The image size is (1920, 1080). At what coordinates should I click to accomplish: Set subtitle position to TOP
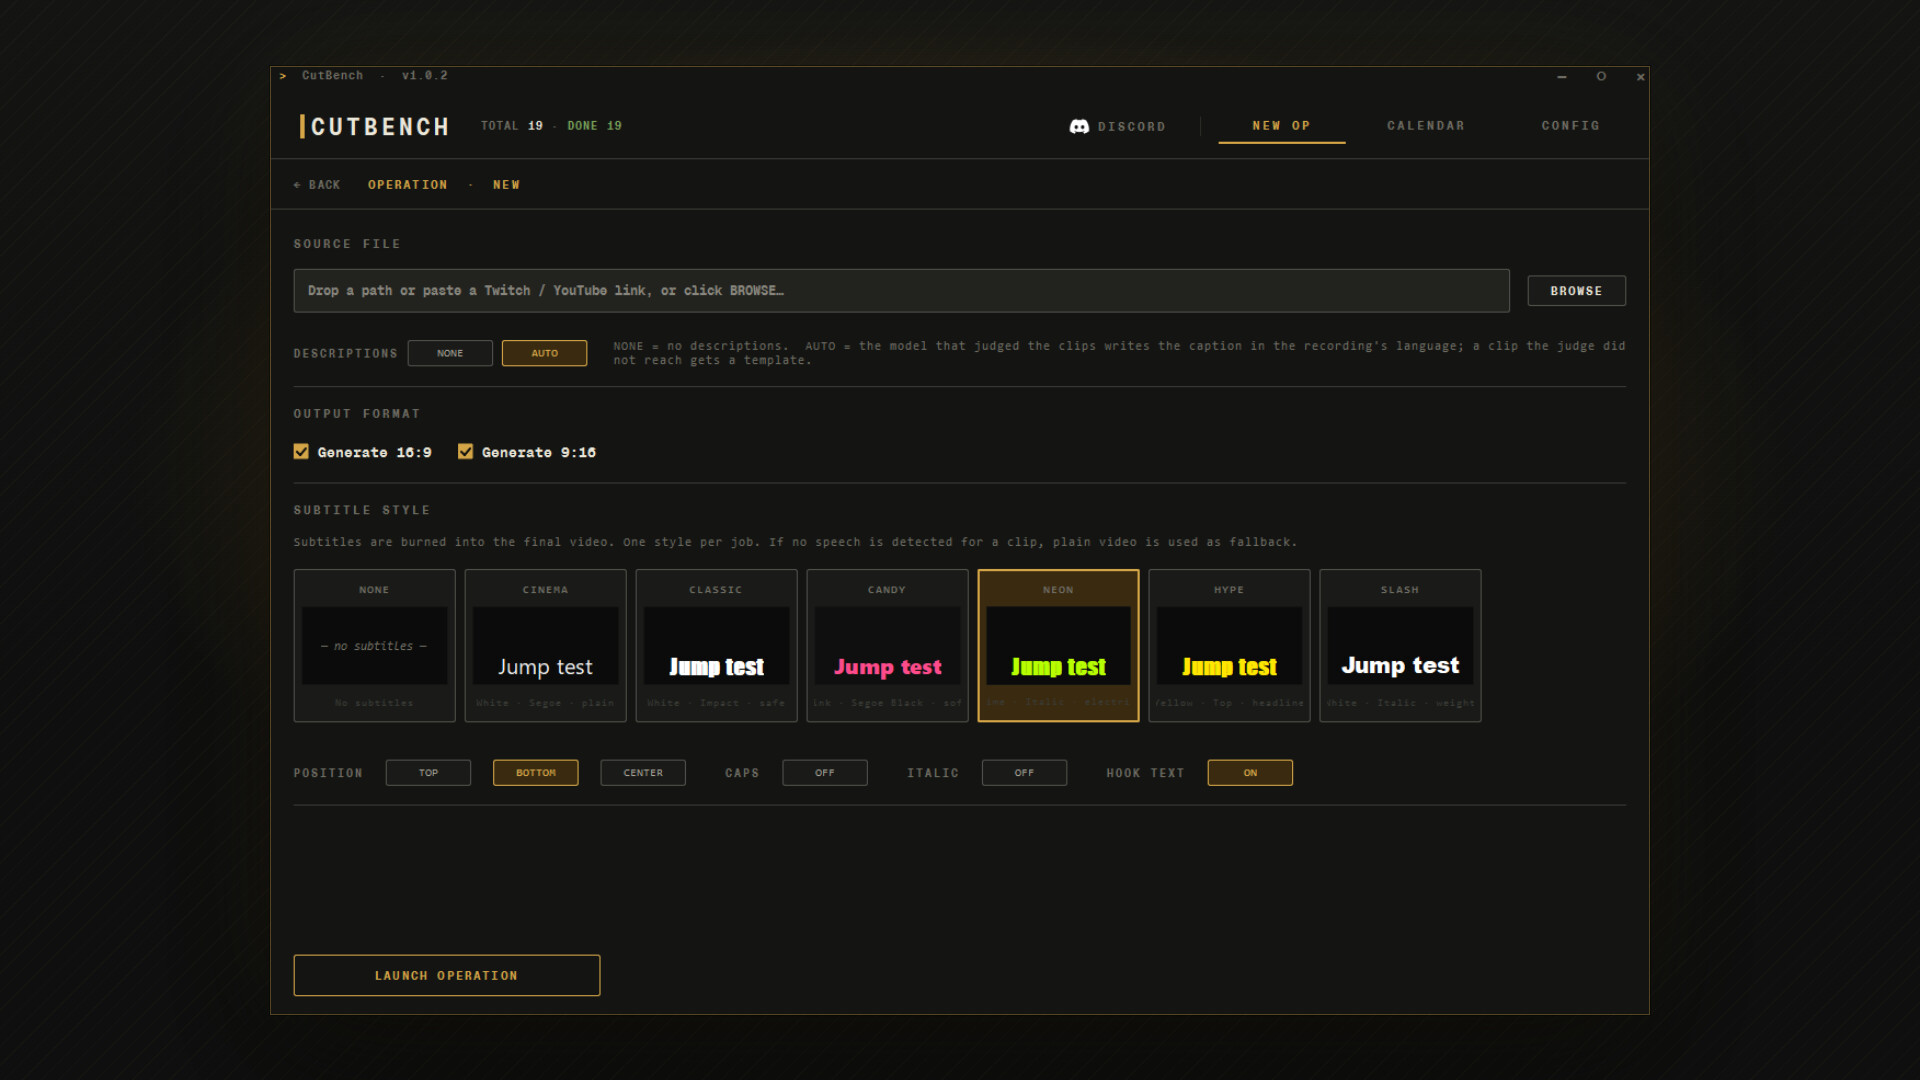[x=428, y=773]
